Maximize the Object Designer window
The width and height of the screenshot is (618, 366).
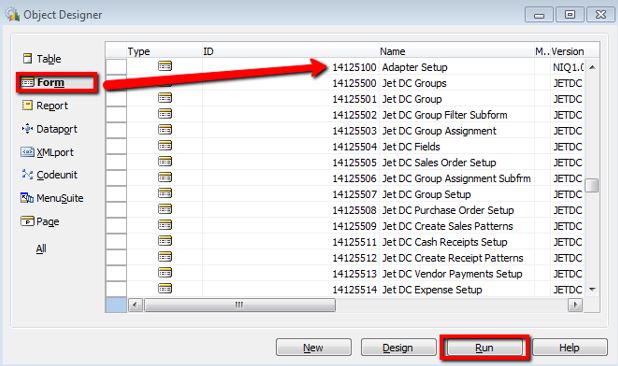(570, 15)
